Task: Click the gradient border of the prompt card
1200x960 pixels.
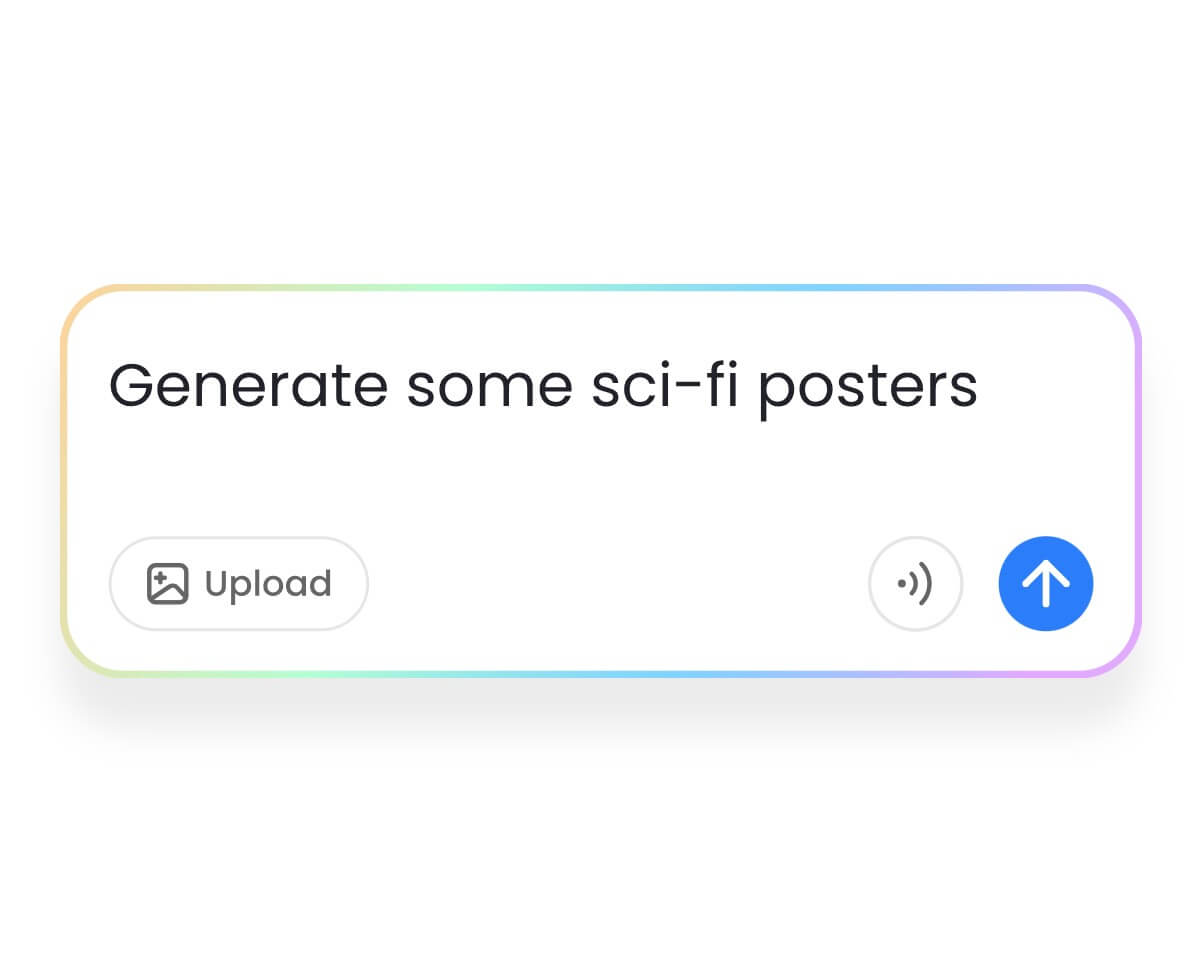Action: pyautogui.click(x=600, y=287)
